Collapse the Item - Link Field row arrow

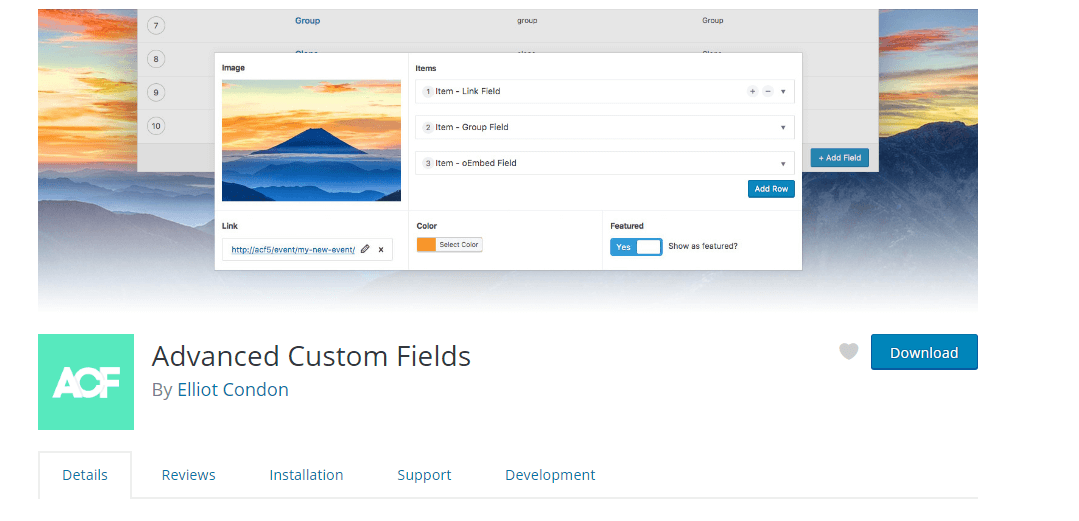[x=783, y=92]
